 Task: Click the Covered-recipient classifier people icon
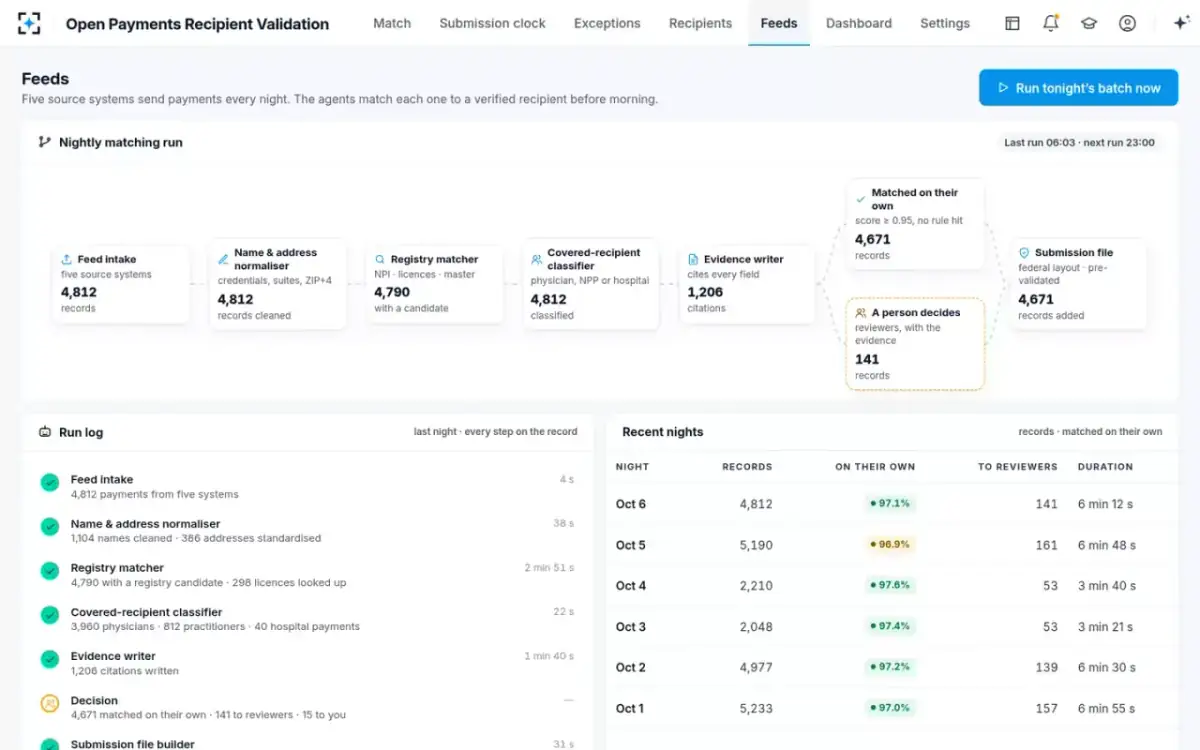(x=537, y=259)
